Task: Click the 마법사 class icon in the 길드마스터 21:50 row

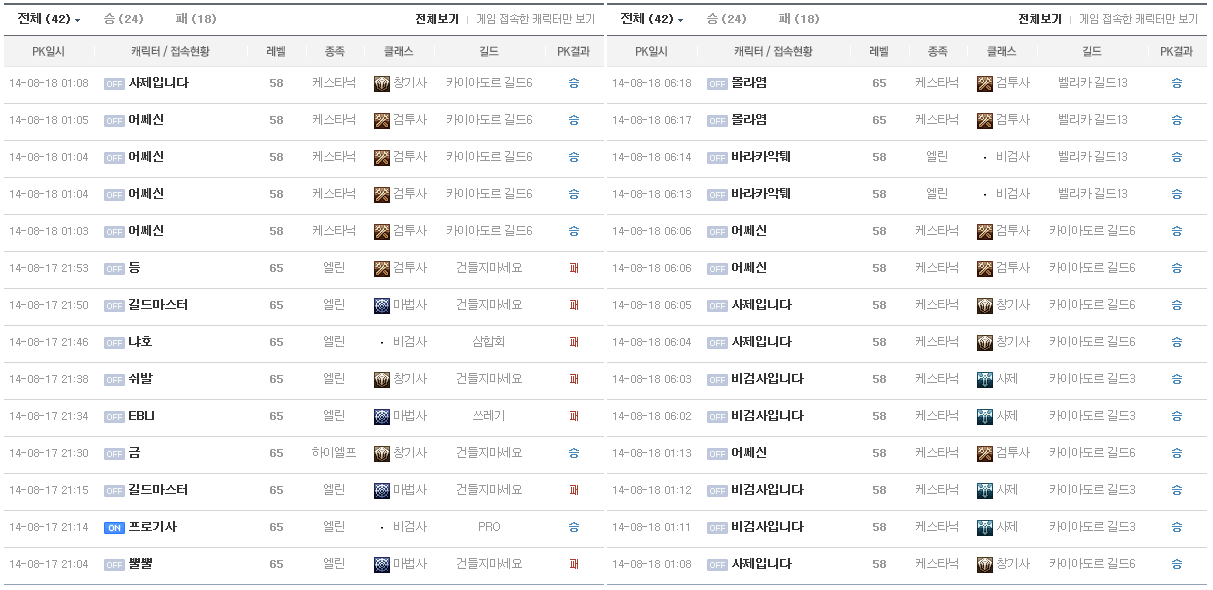Action: (381, 305)
